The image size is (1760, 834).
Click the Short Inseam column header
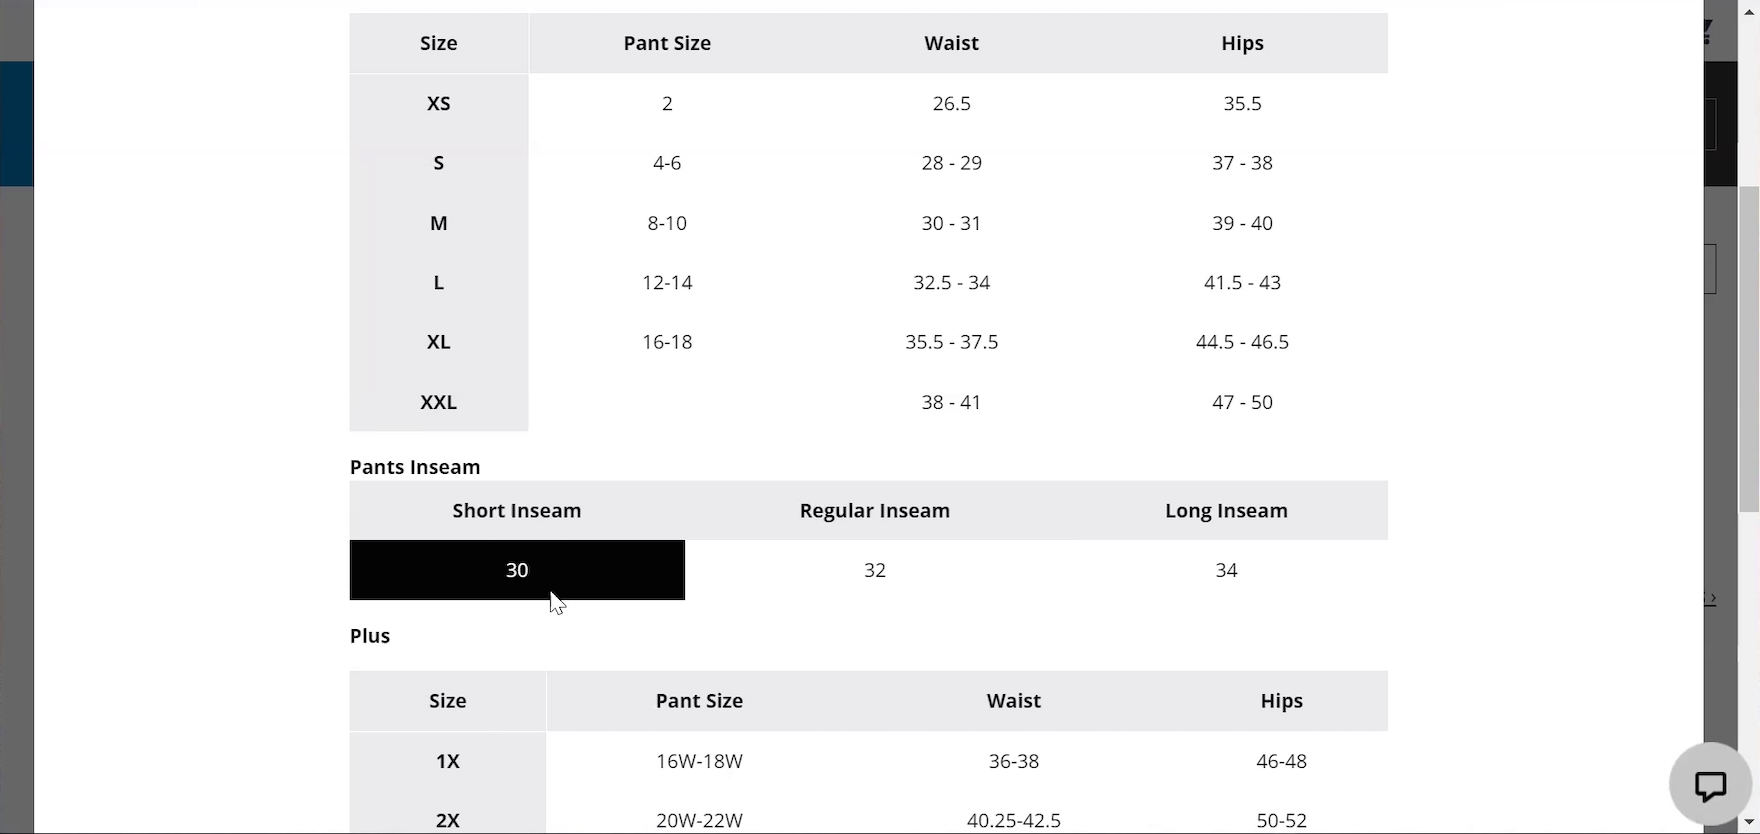coord(517,511)
